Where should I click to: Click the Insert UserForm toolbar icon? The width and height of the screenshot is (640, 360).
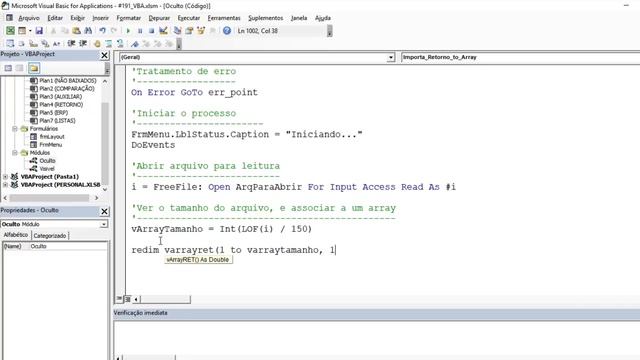(x=22, y=31)
